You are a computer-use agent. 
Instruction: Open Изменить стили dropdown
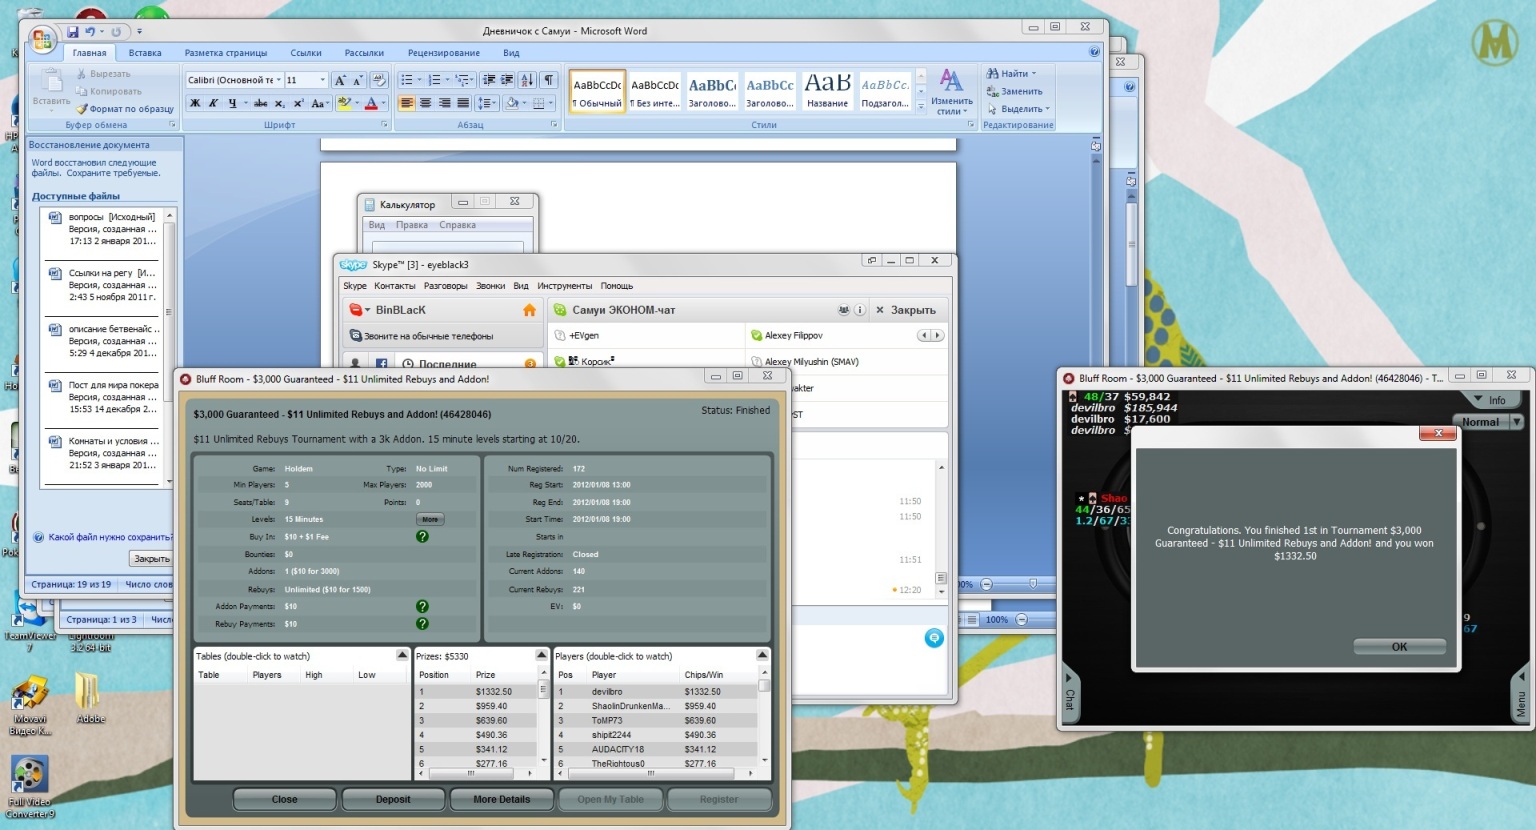(x=951, y=92)
